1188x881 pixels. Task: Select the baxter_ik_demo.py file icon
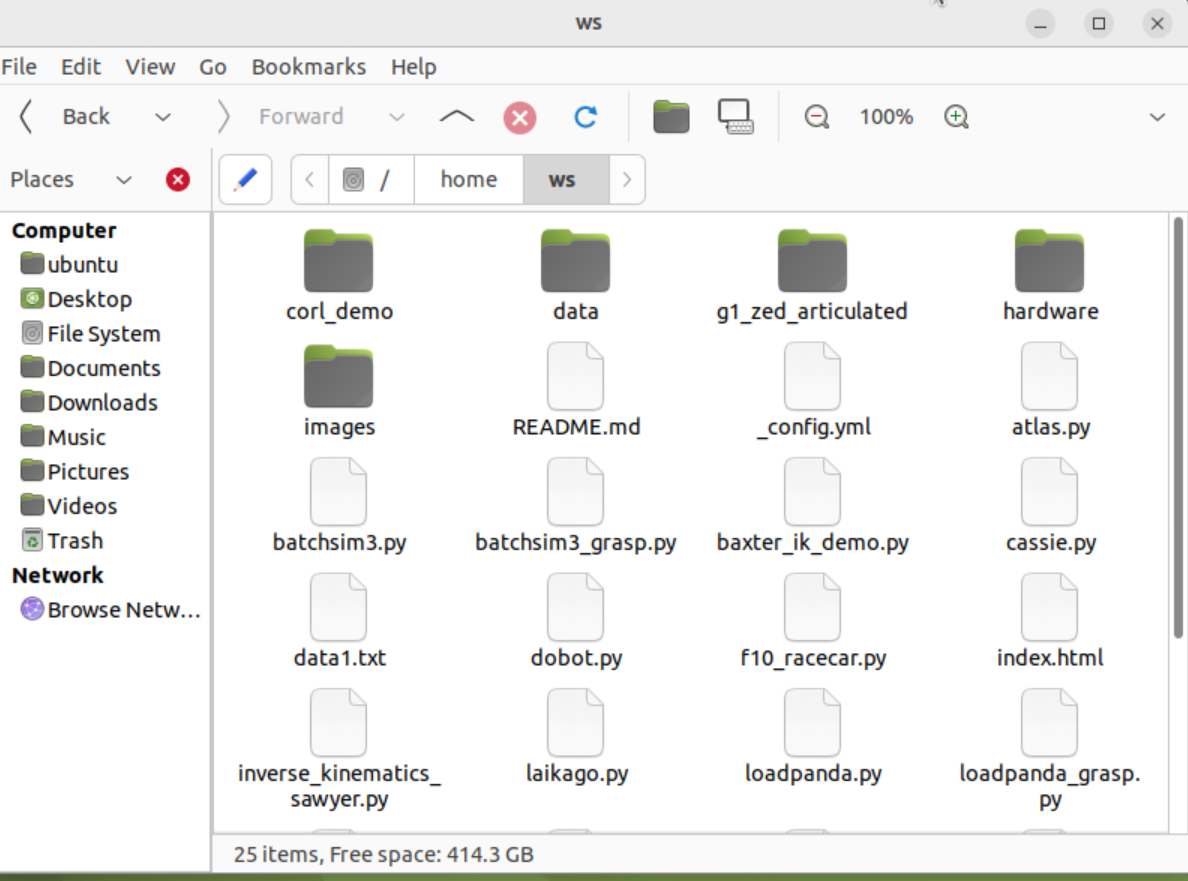(812, 492)
